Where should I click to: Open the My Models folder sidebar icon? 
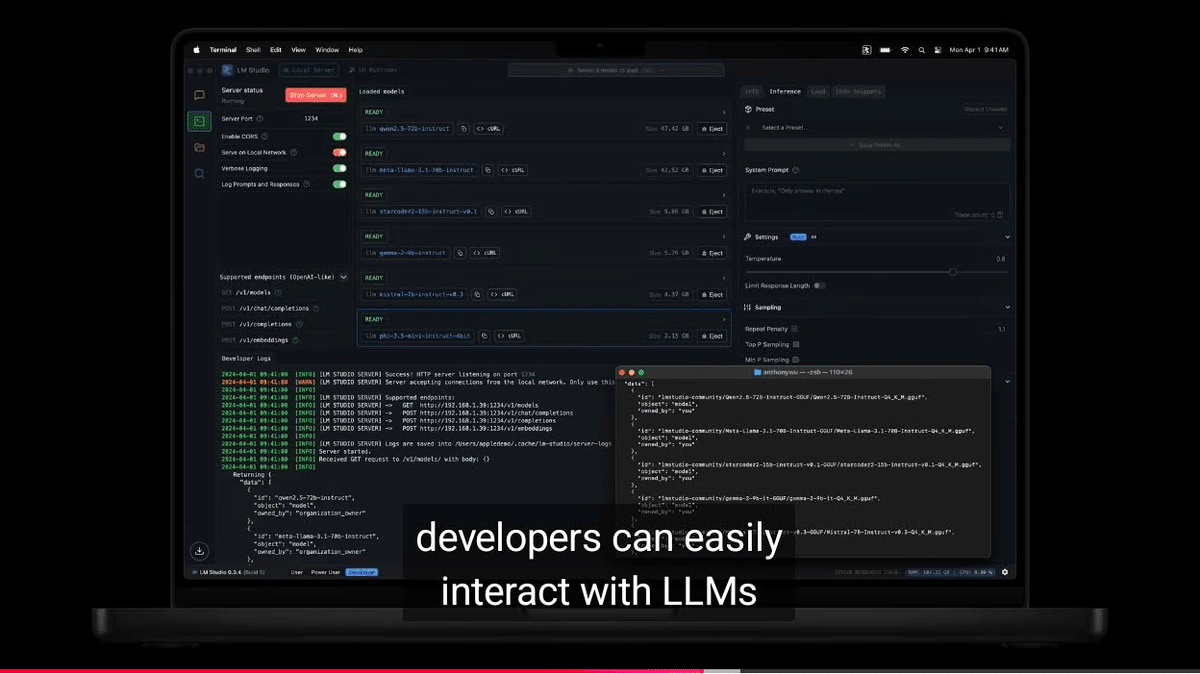(x=199, y=147)
